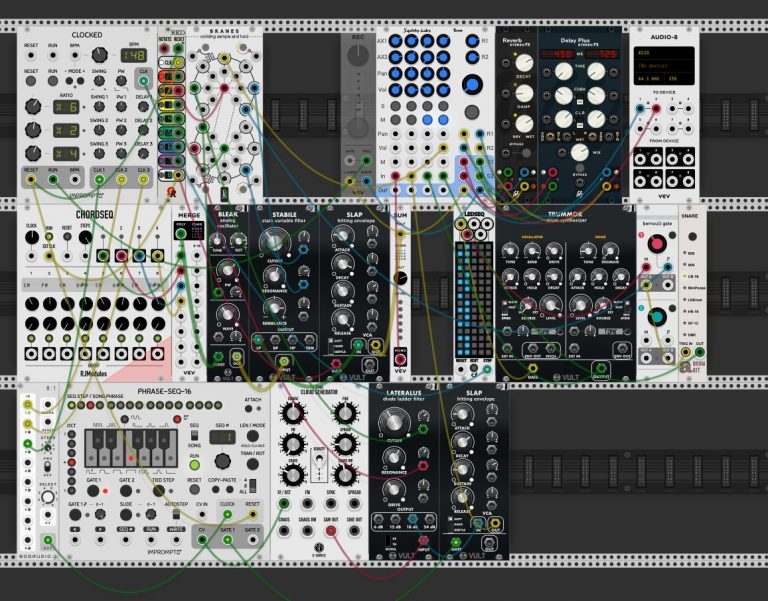Open AUDIO-8 audio driver selector
This screenshot has height=601, width=768.
[664, 52]
